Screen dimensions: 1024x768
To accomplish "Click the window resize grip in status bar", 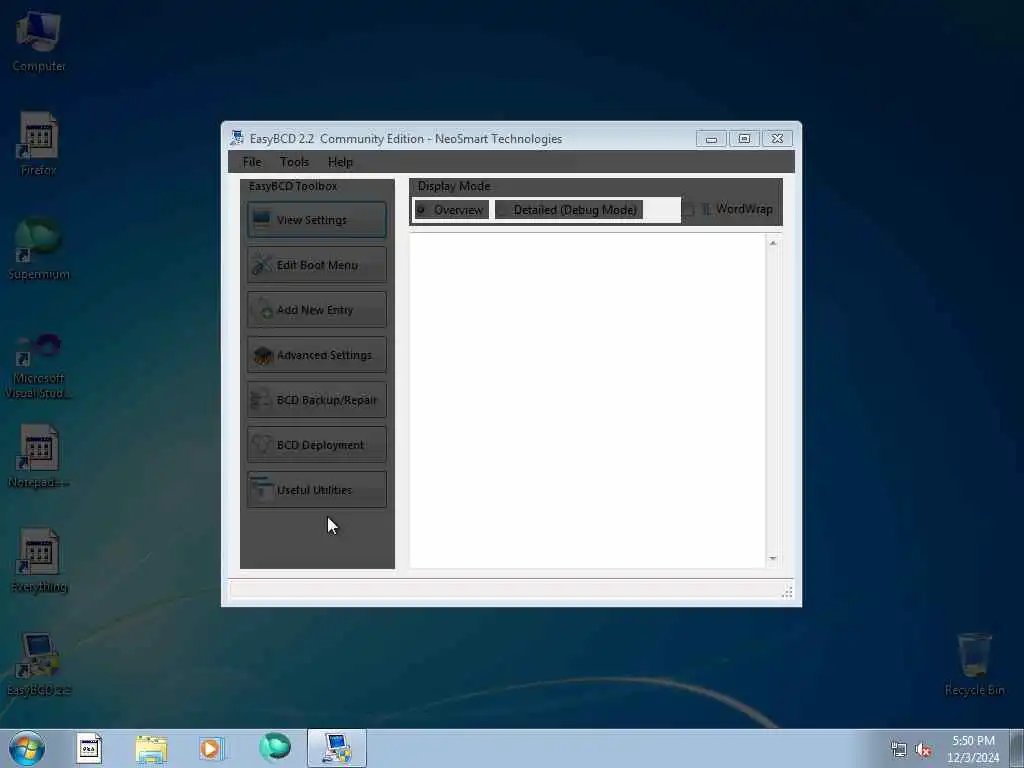I will tap(787, 592).
